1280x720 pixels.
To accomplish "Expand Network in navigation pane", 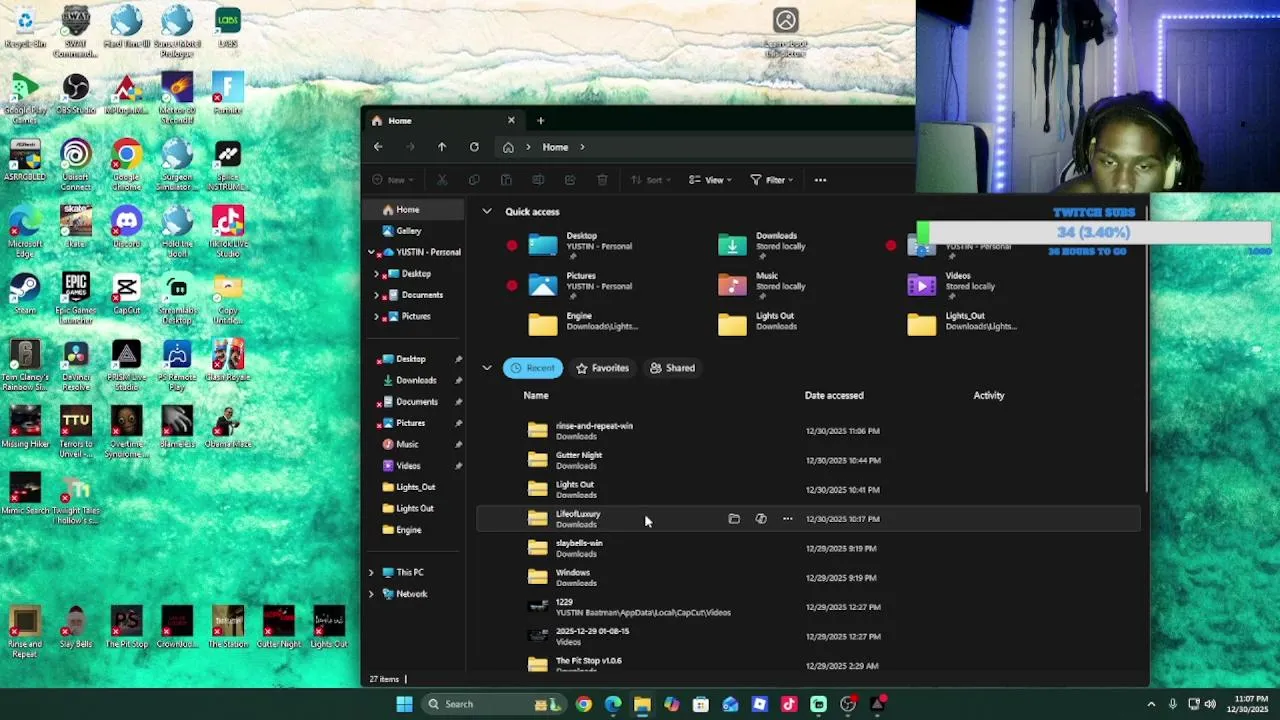I will point(371,594).
